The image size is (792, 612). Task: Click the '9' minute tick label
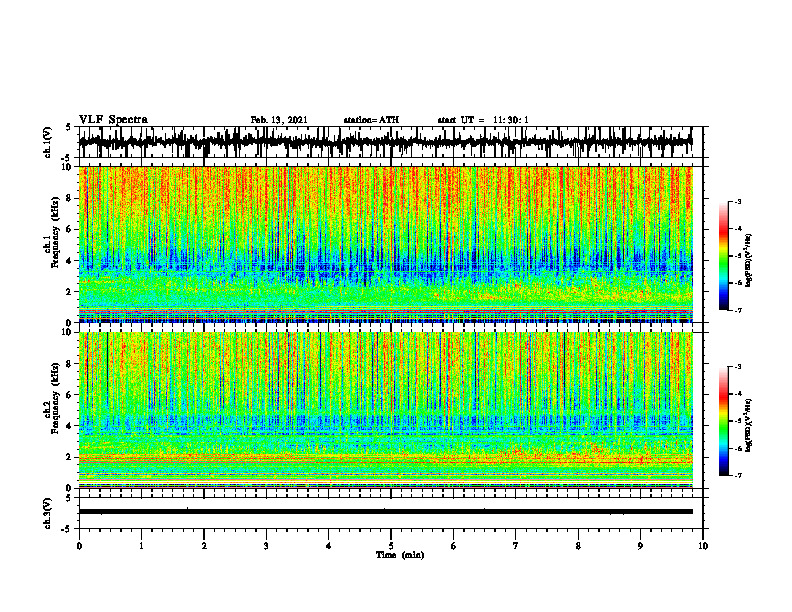[640, 546]
